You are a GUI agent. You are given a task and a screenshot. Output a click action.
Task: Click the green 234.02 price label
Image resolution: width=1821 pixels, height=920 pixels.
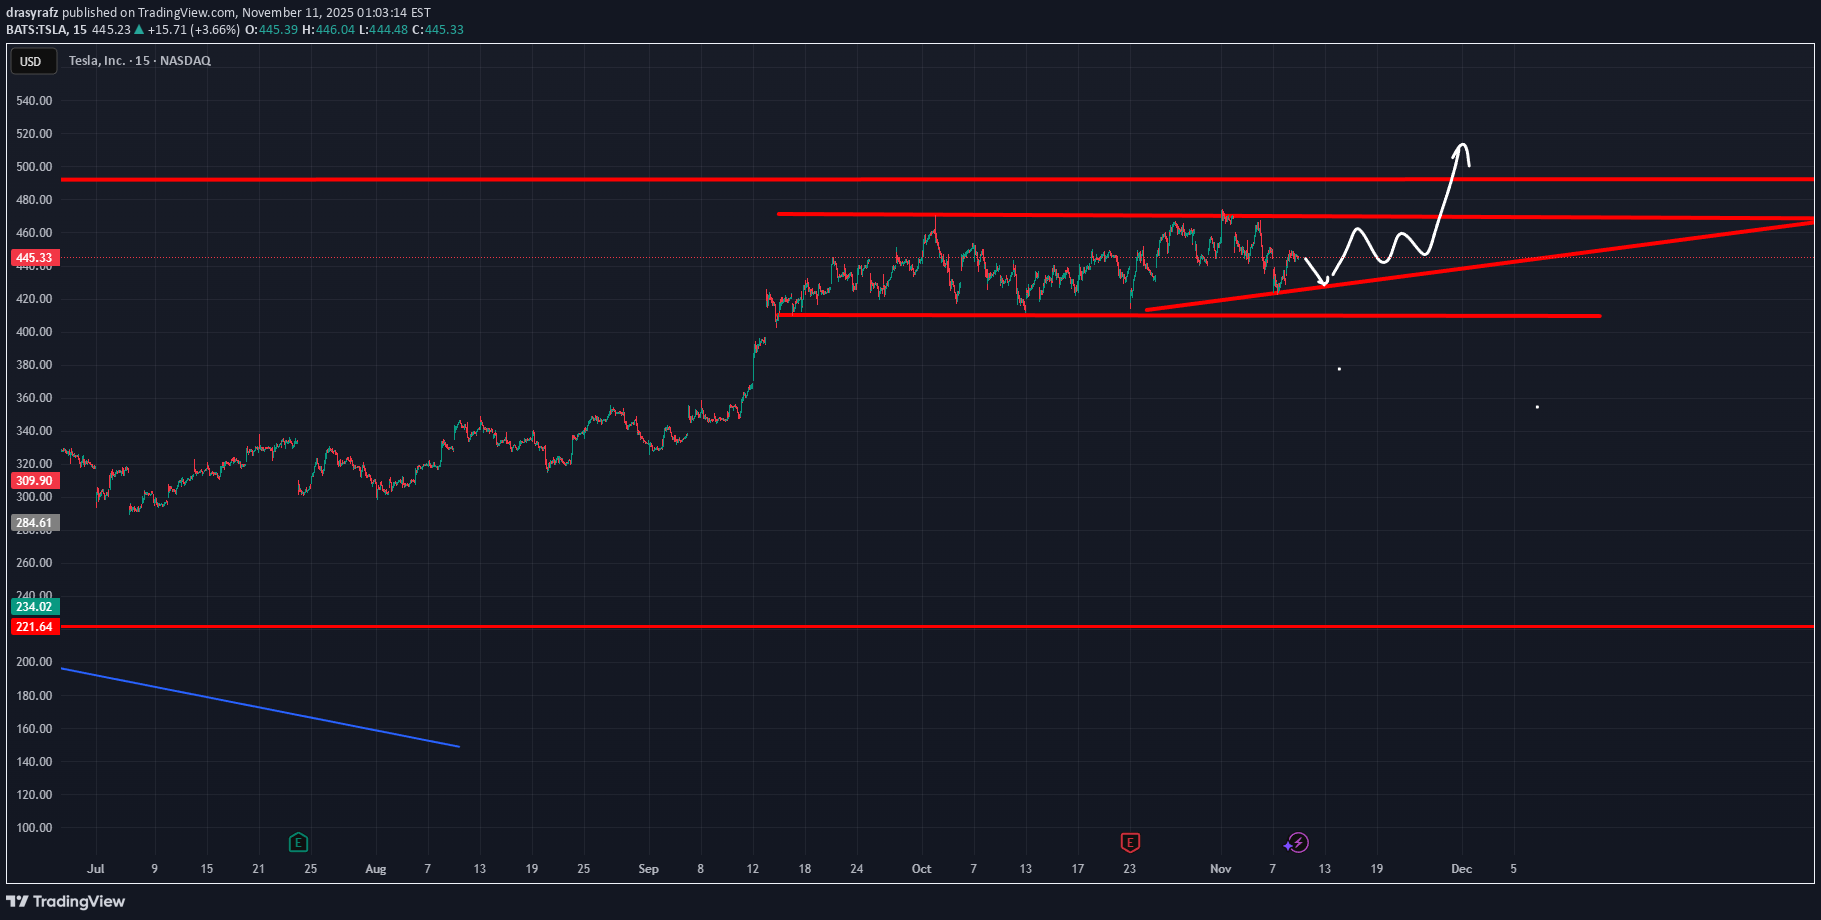34,607
